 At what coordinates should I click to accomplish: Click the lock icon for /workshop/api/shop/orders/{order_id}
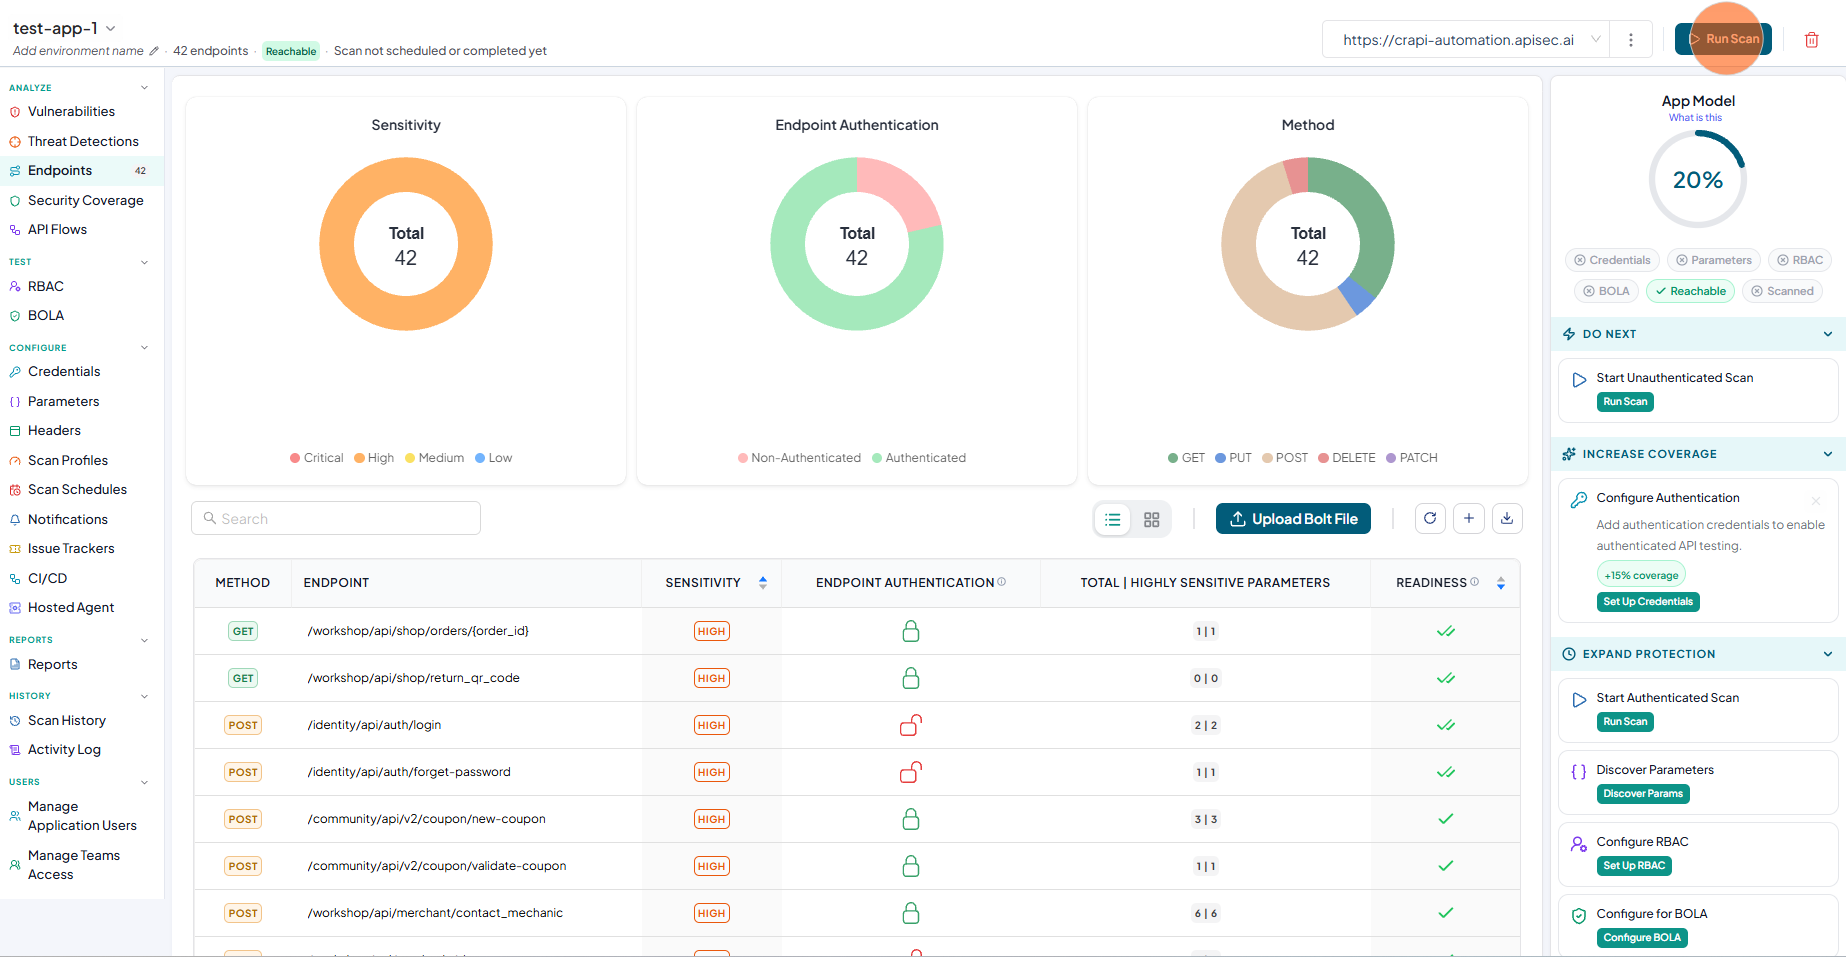pyautogui.click(x=911, y=631)
